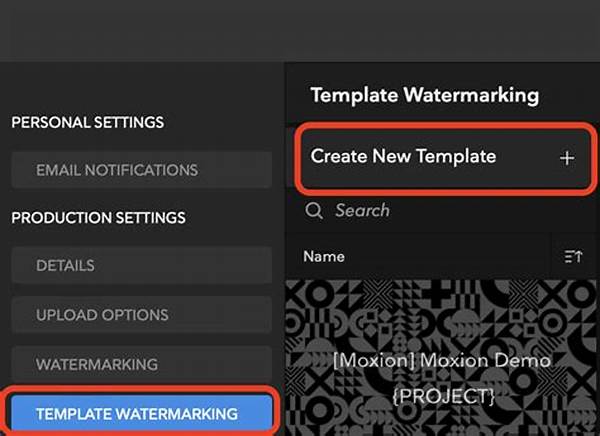This screenshot has height=436, width=600.
Task: Click the Name column header
Action: point(324,257)
